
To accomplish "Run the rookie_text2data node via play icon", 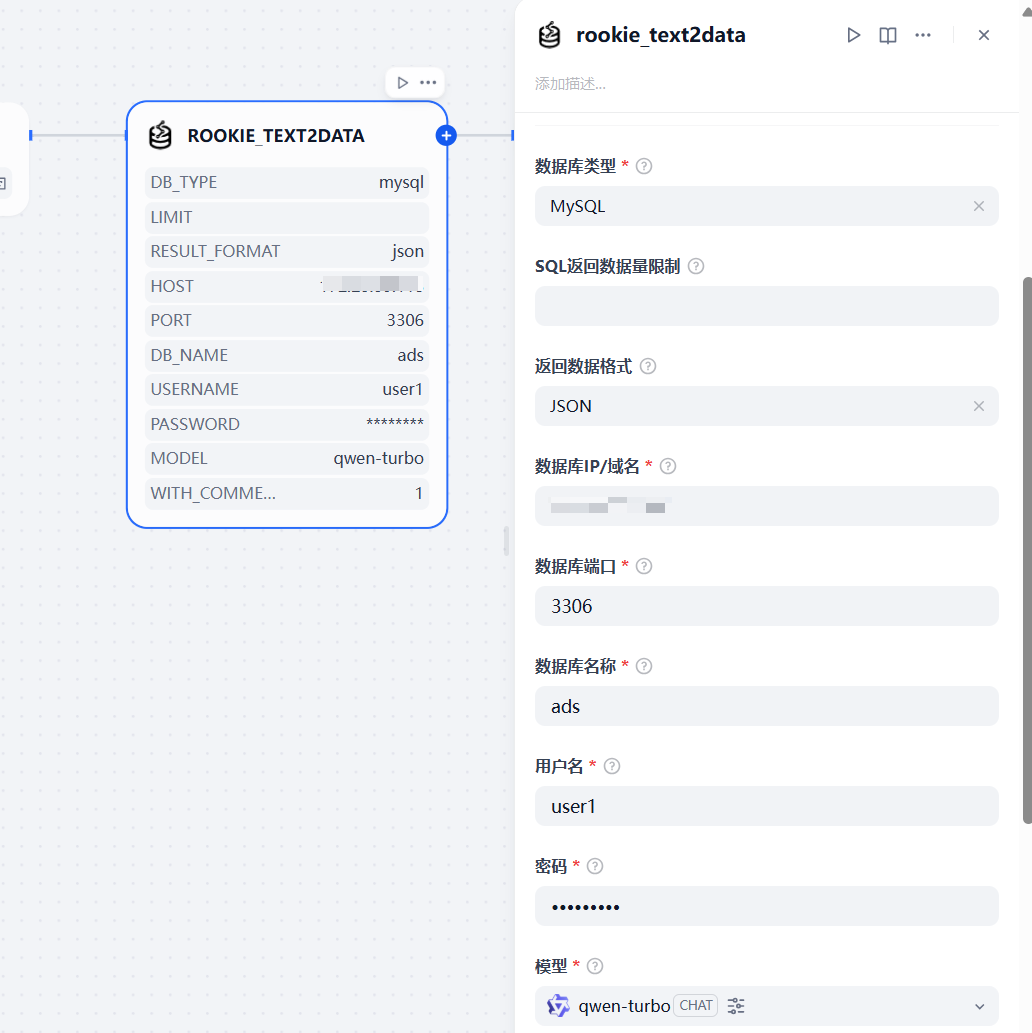I will pos(853,35).
